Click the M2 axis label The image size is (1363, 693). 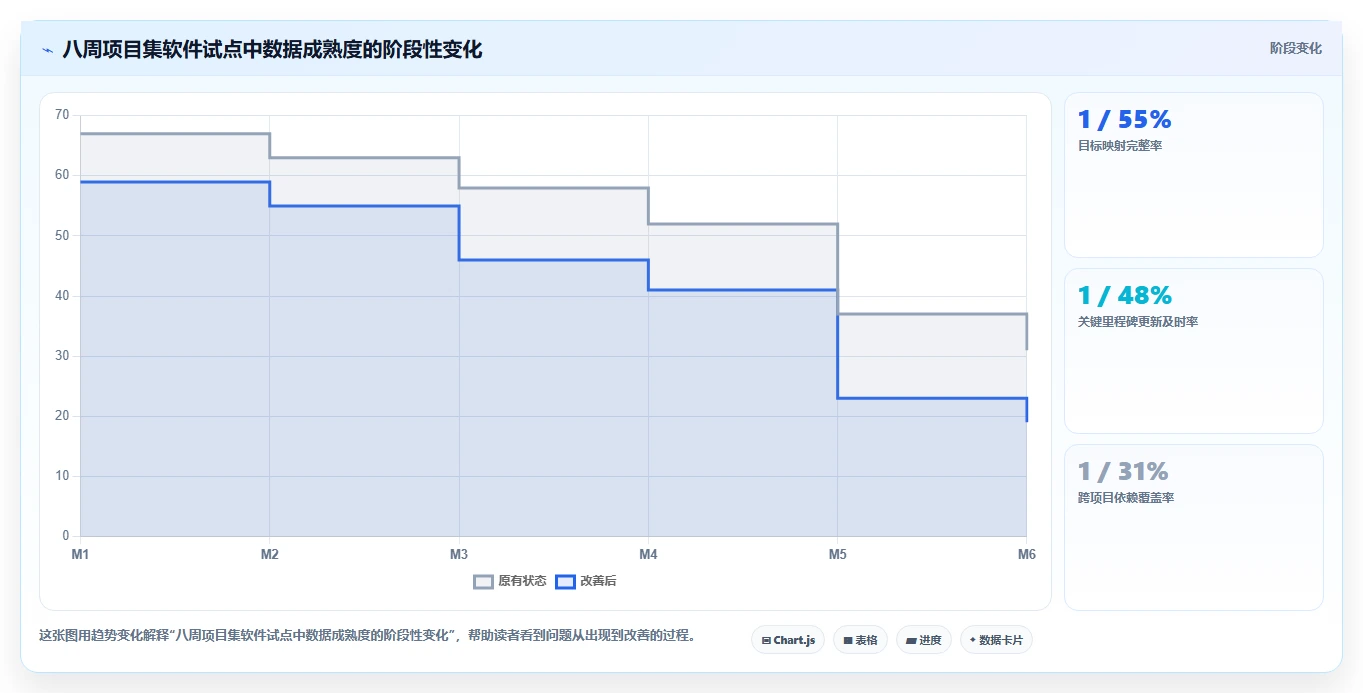[269, 554]
